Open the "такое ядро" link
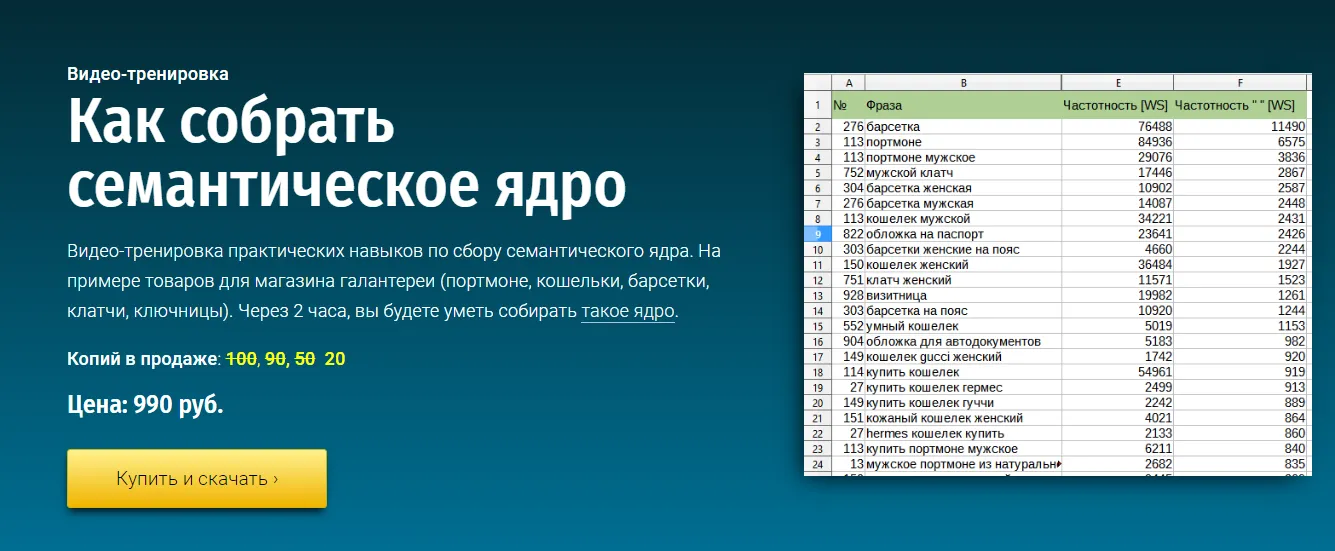Viewport: 1335px width, 551px height. point(628,310)
